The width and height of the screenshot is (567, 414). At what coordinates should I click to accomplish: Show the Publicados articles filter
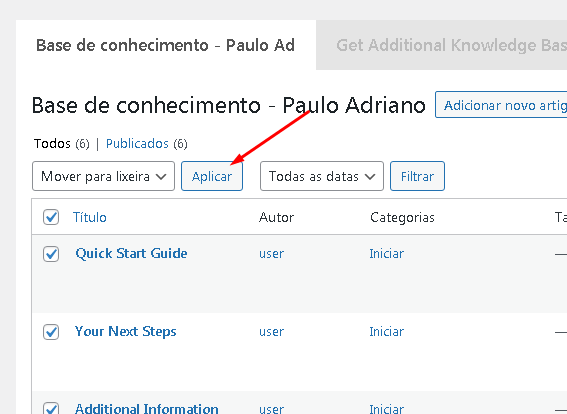tap(137, 144)
